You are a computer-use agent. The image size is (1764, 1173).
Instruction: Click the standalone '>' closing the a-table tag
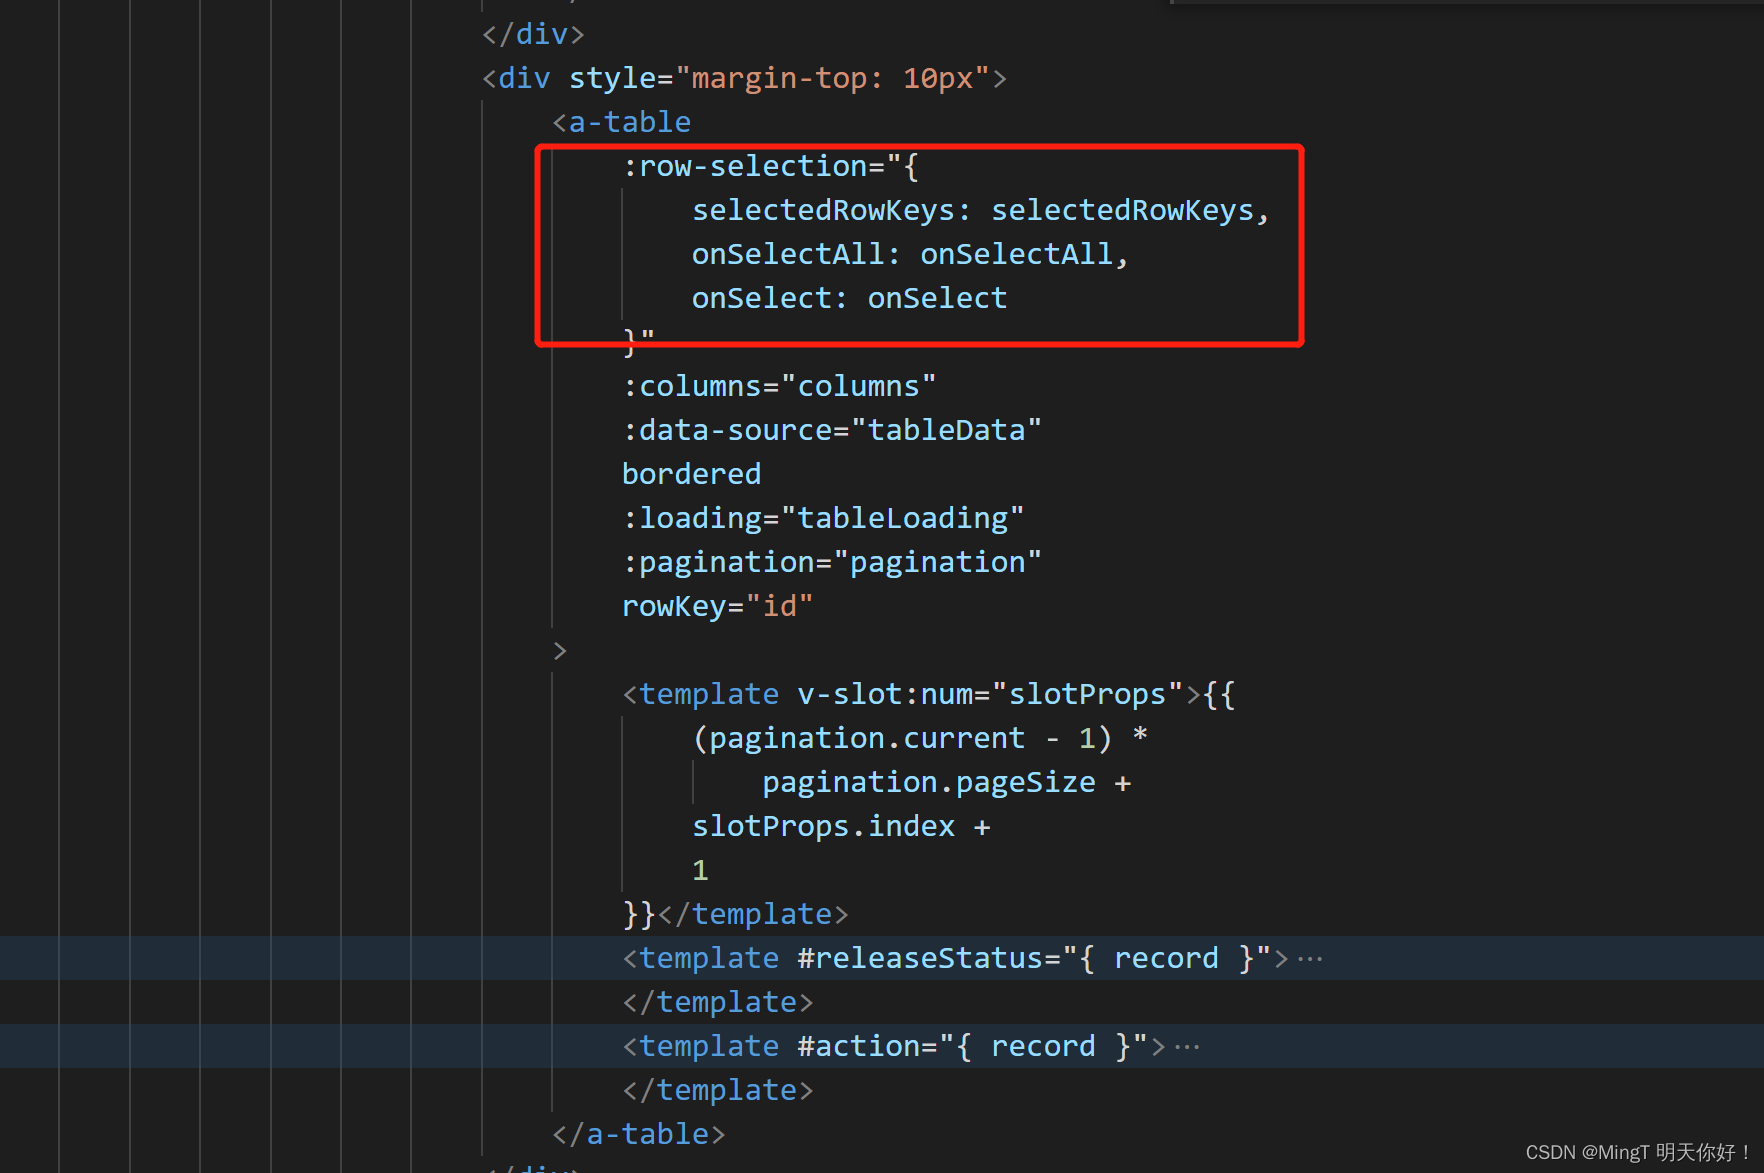click(x=560, y=651)
